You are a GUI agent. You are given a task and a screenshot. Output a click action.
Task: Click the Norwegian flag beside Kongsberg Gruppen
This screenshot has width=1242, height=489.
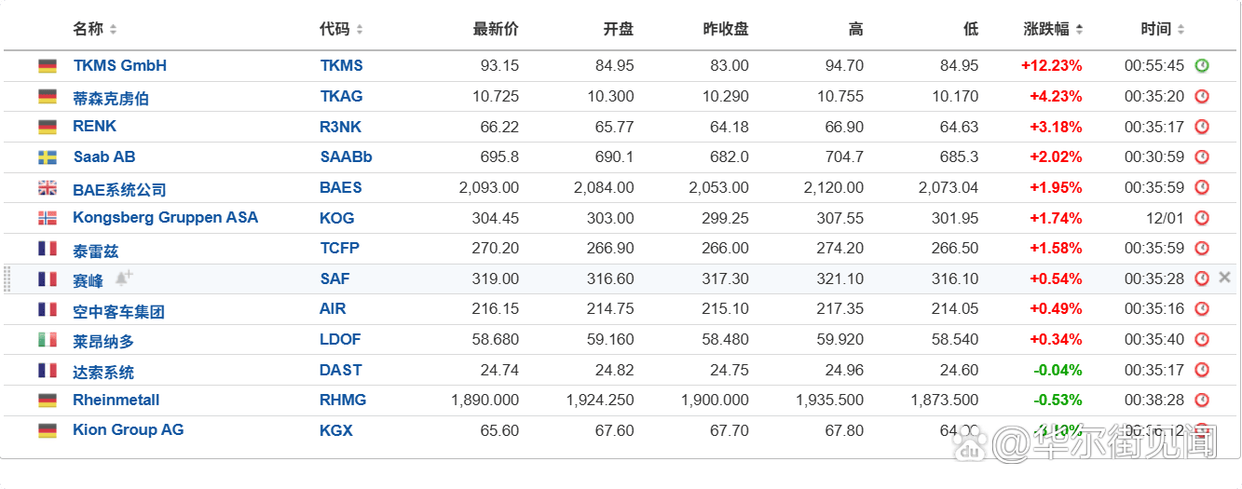[47, 218]
